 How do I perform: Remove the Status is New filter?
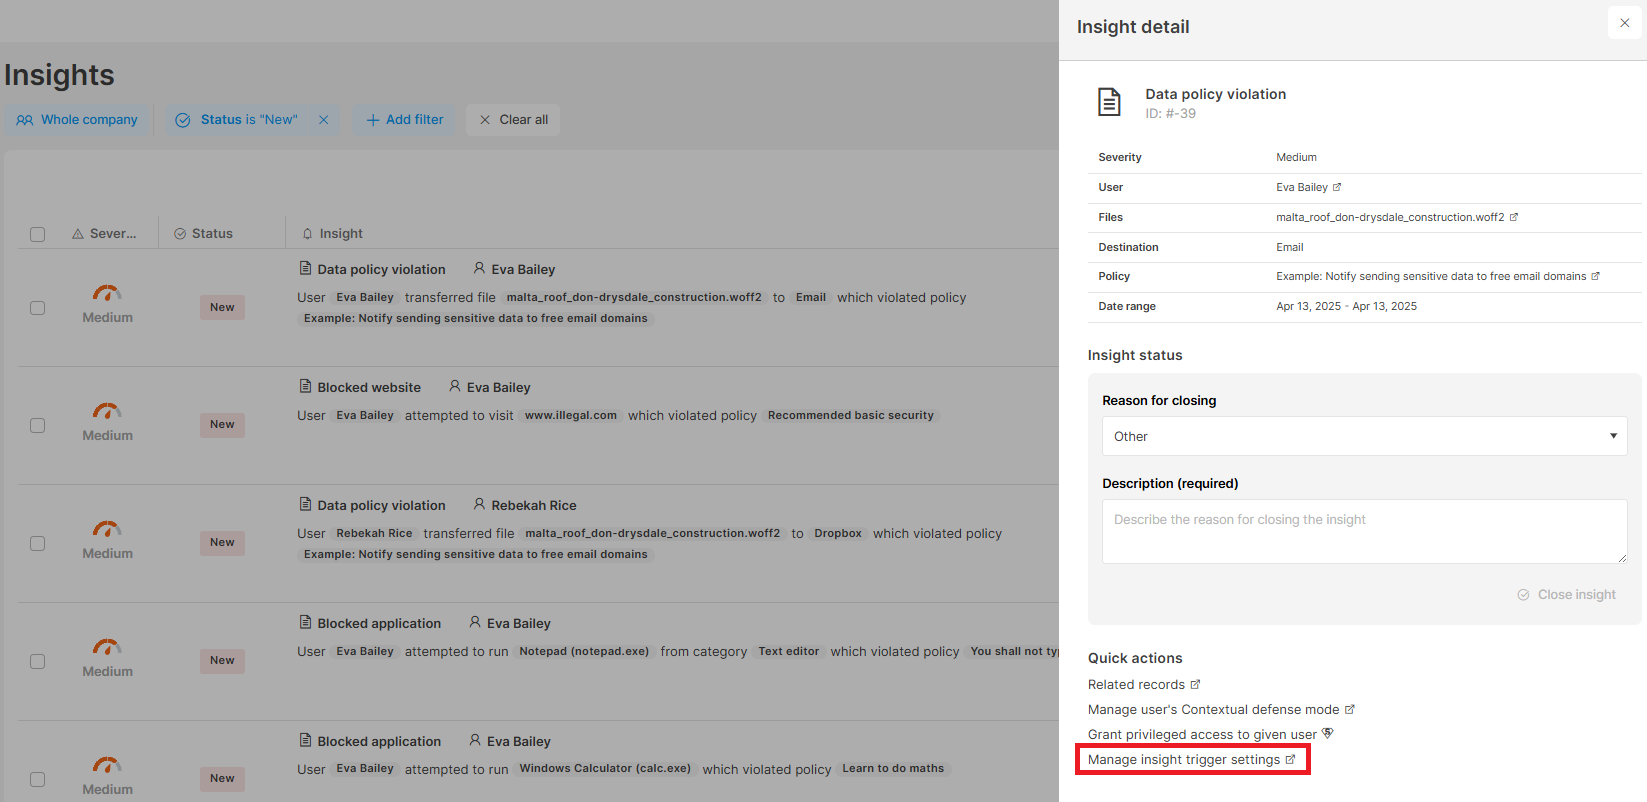[x=324, y=120]
